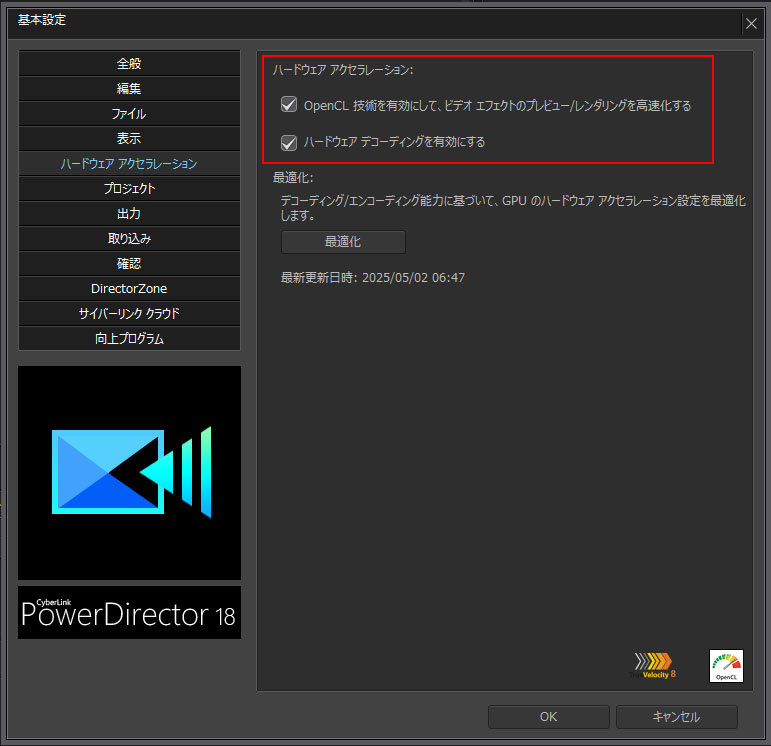Open the DirectorZone settings category
The image size is (771, 746).
(129, 289)
